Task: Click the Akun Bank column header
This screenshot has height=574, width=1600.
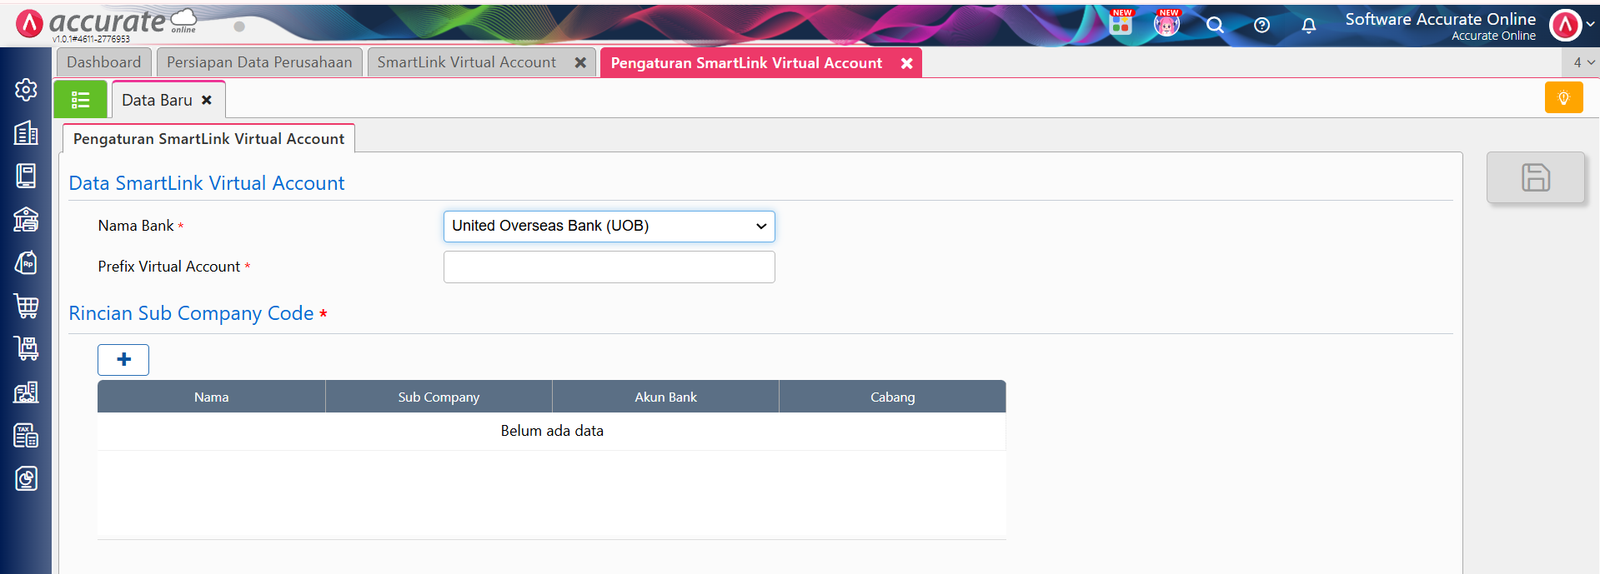Action: pos(666,397)
